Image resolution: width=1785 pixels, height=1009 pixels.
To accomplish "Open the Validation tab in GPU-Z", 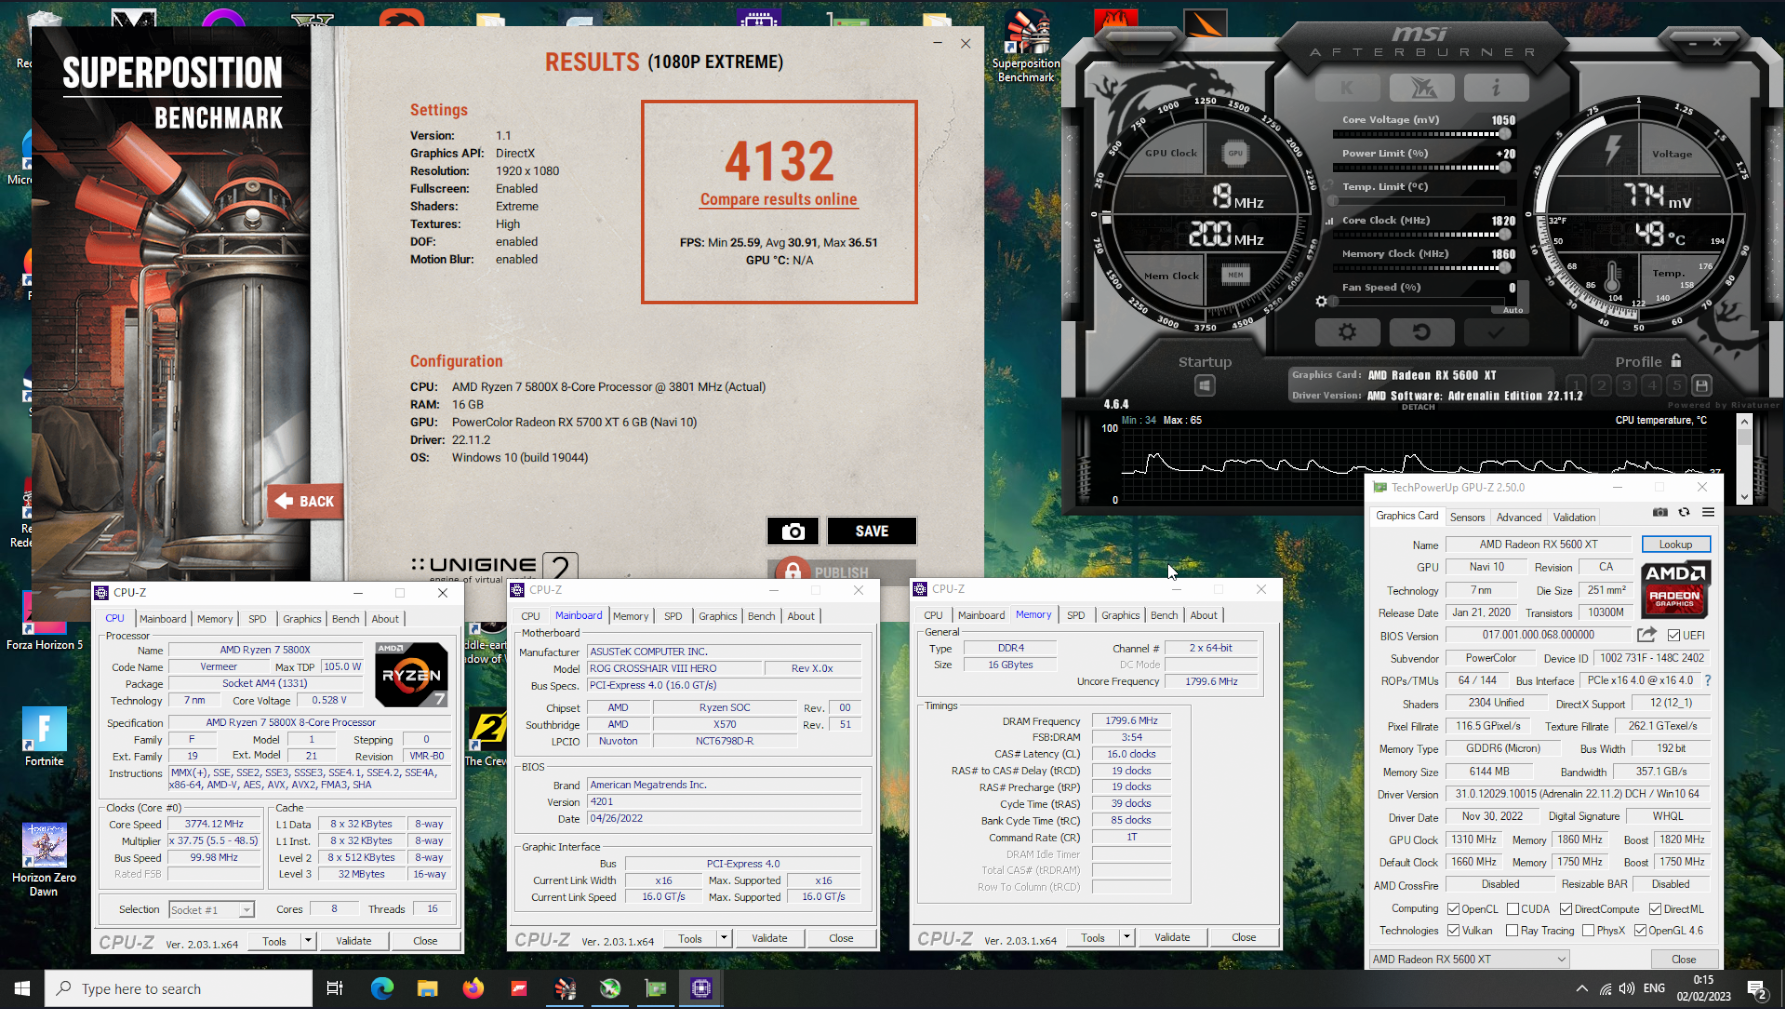I will pyautogui.click(x=1574, y=517).
